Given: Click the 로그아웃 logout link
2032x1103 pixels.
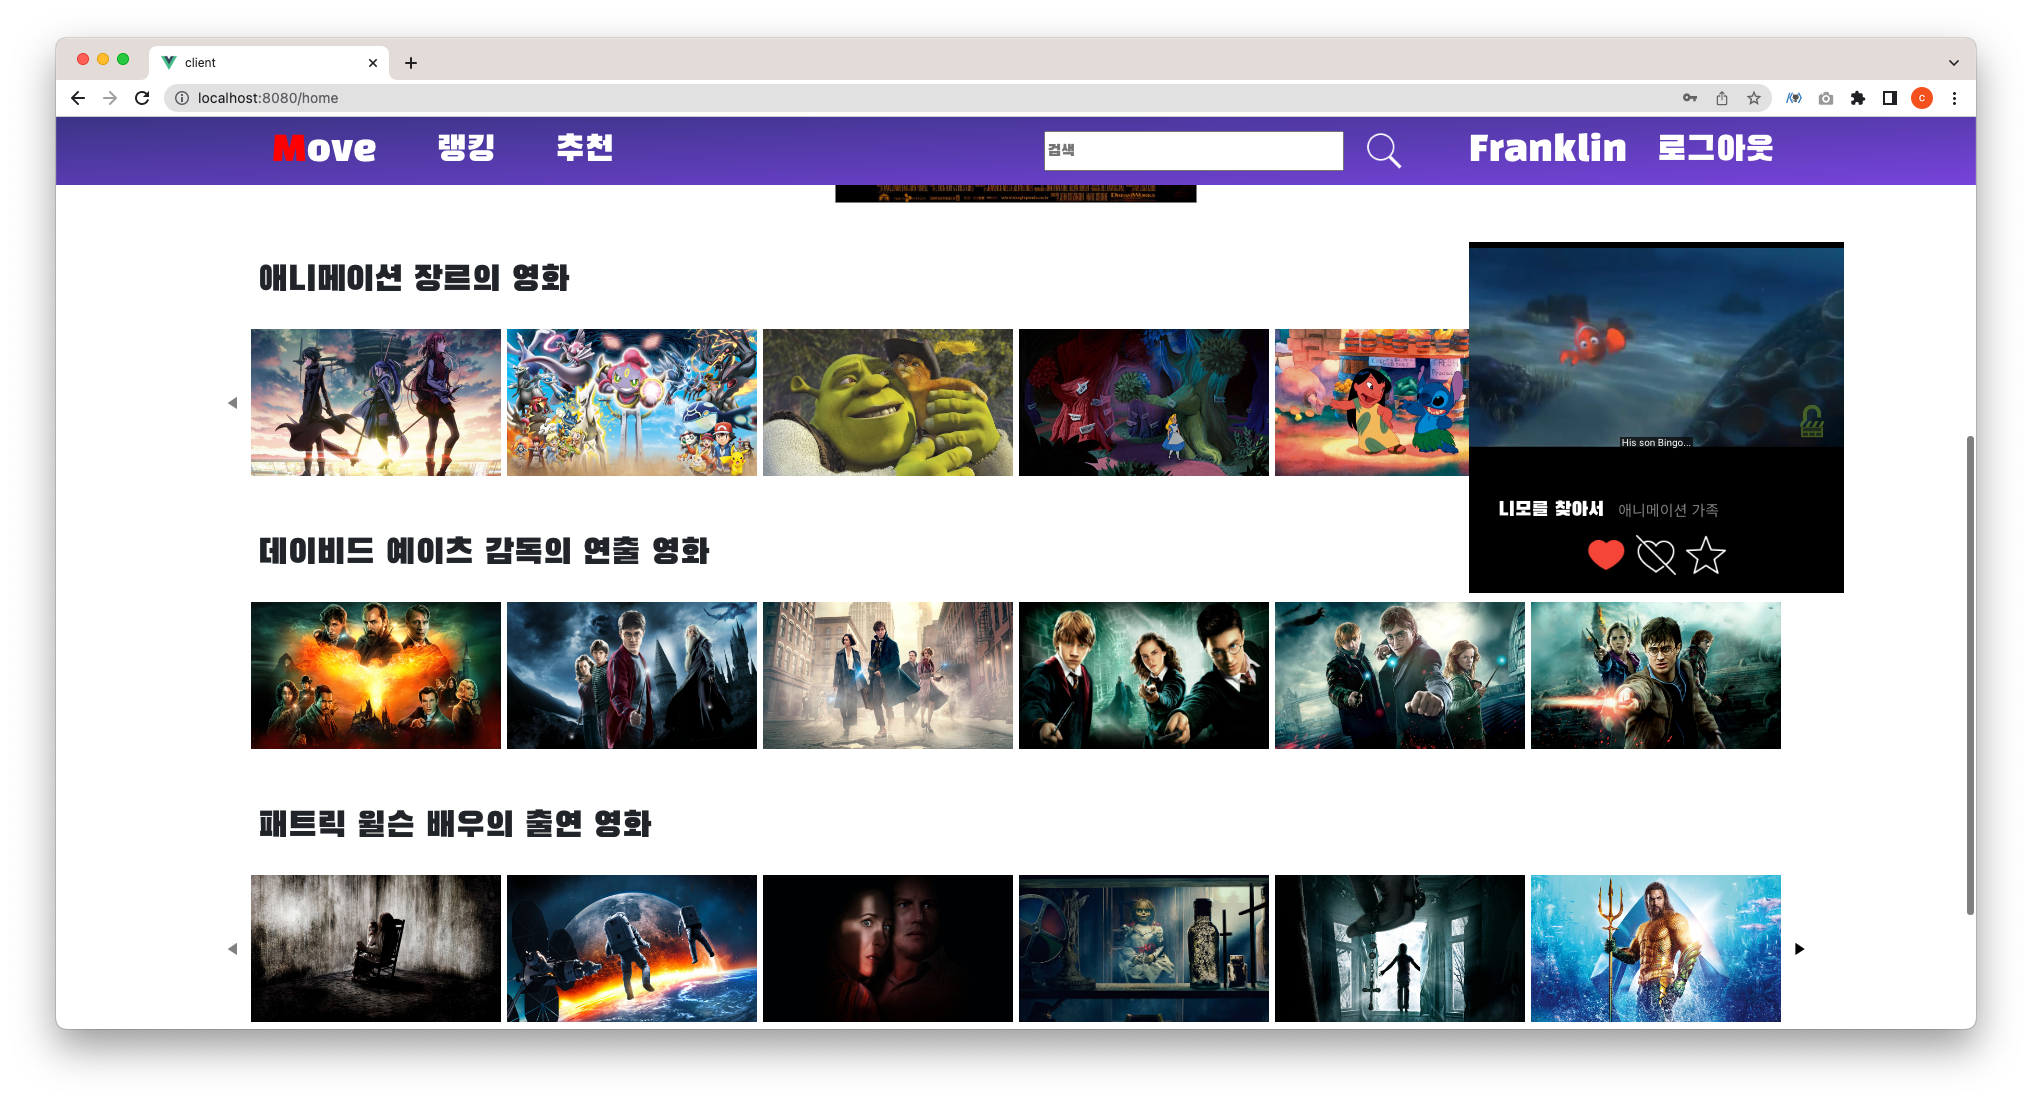Looking at the screenshot, I should coord(1715,148).
